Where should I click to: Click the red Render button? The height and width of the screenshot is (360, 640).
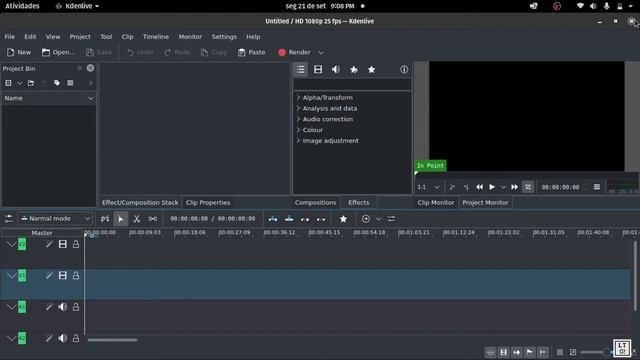tap(294, 52)
